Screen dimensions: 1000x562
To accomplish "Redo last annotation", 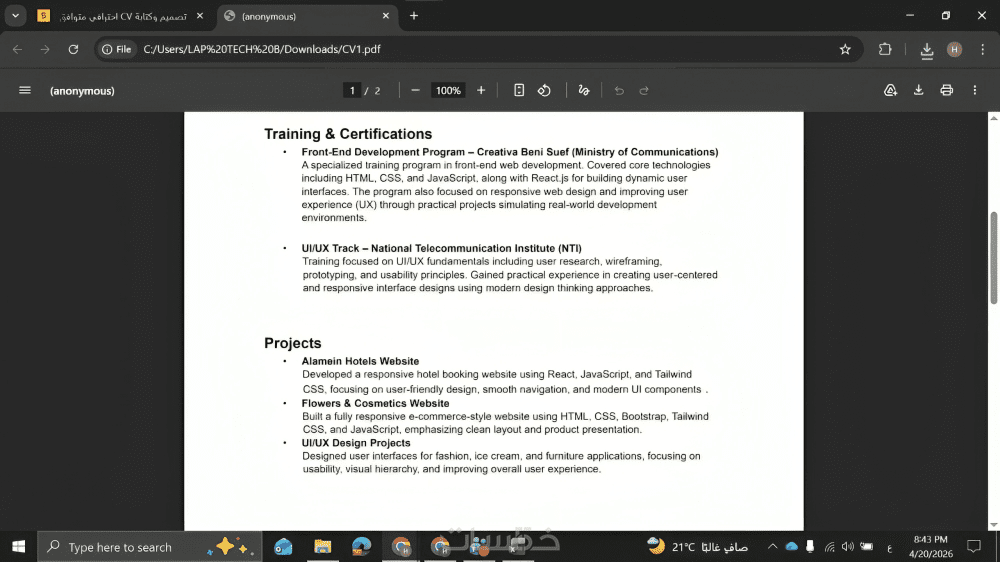I will (644, 91).
